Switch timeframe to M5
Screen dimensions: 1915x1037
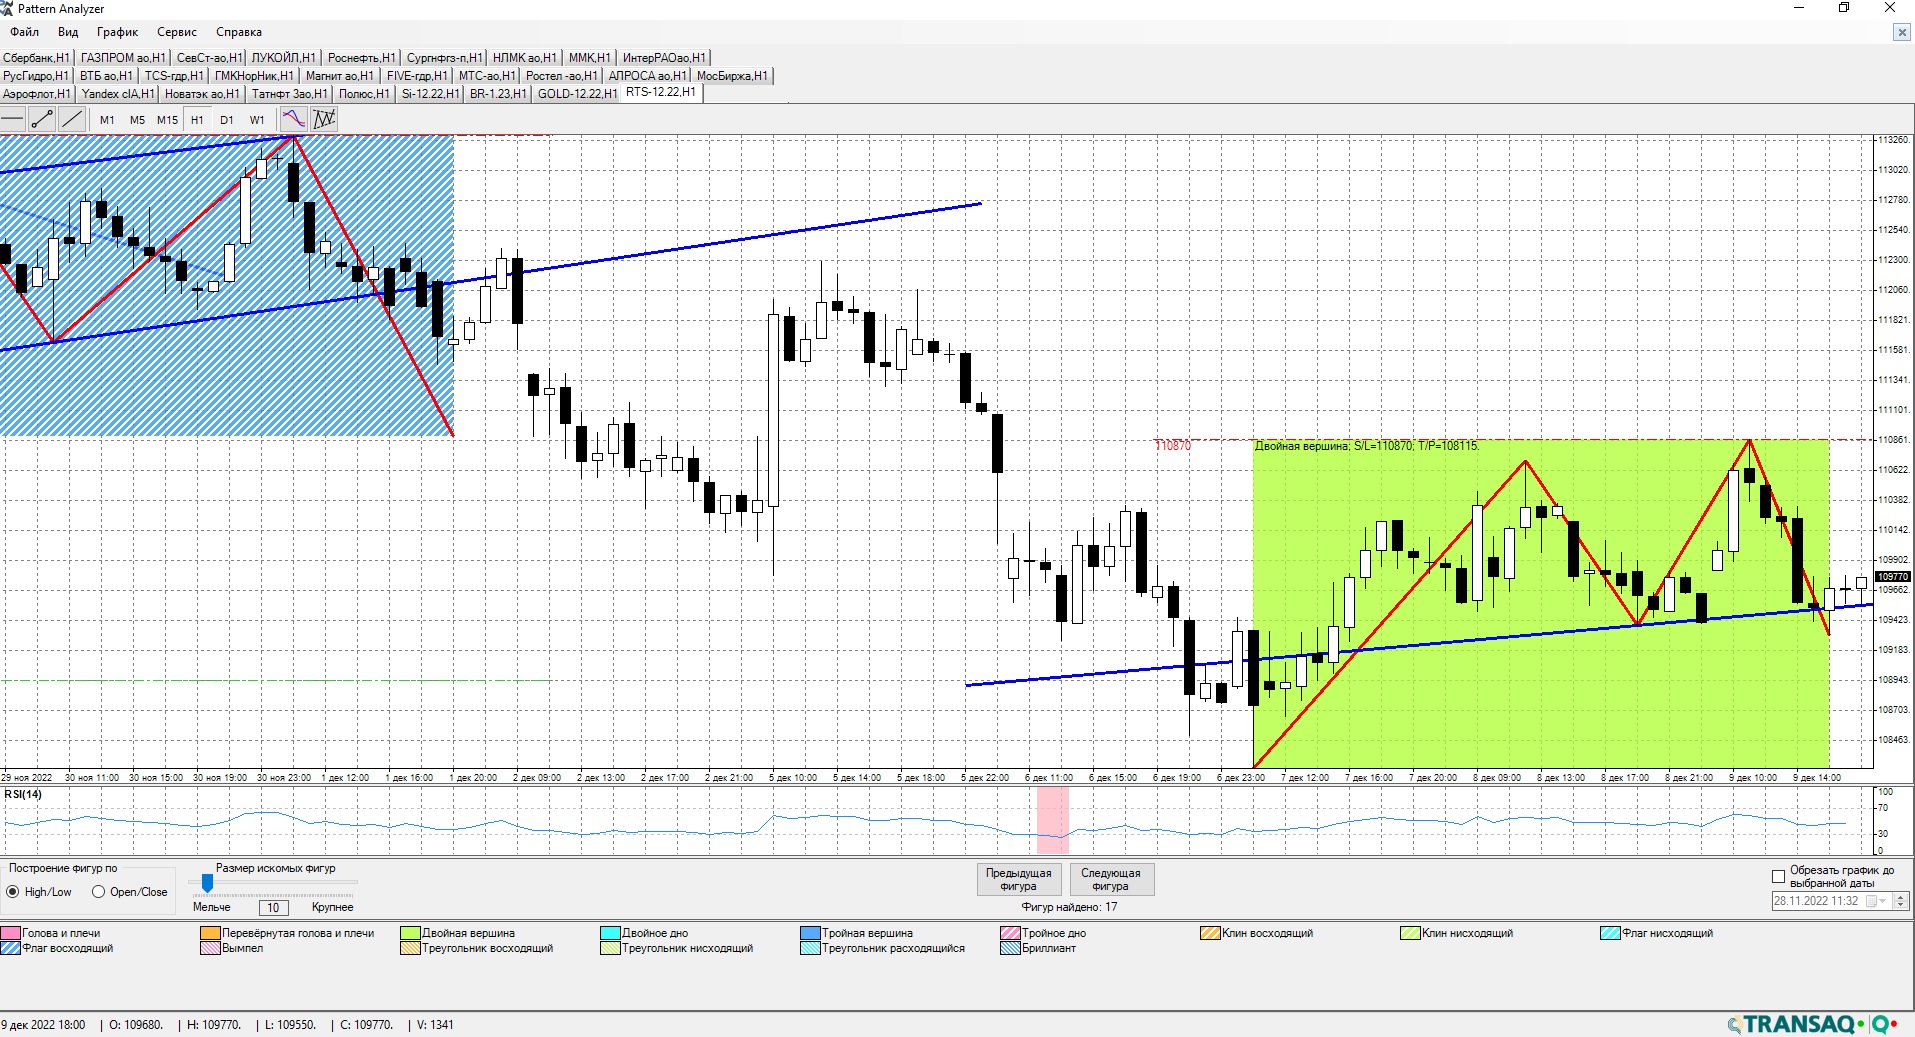(137, 120)
